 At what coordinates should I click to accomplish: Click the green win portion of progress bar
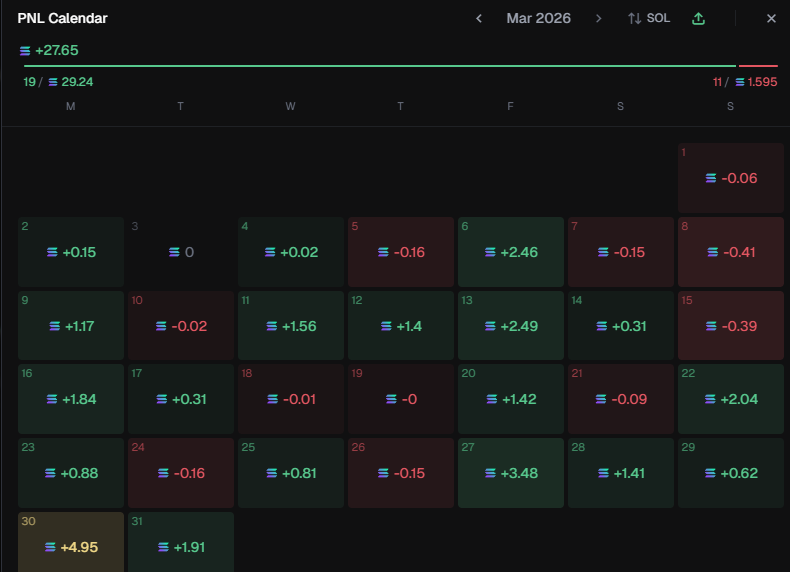380,66
